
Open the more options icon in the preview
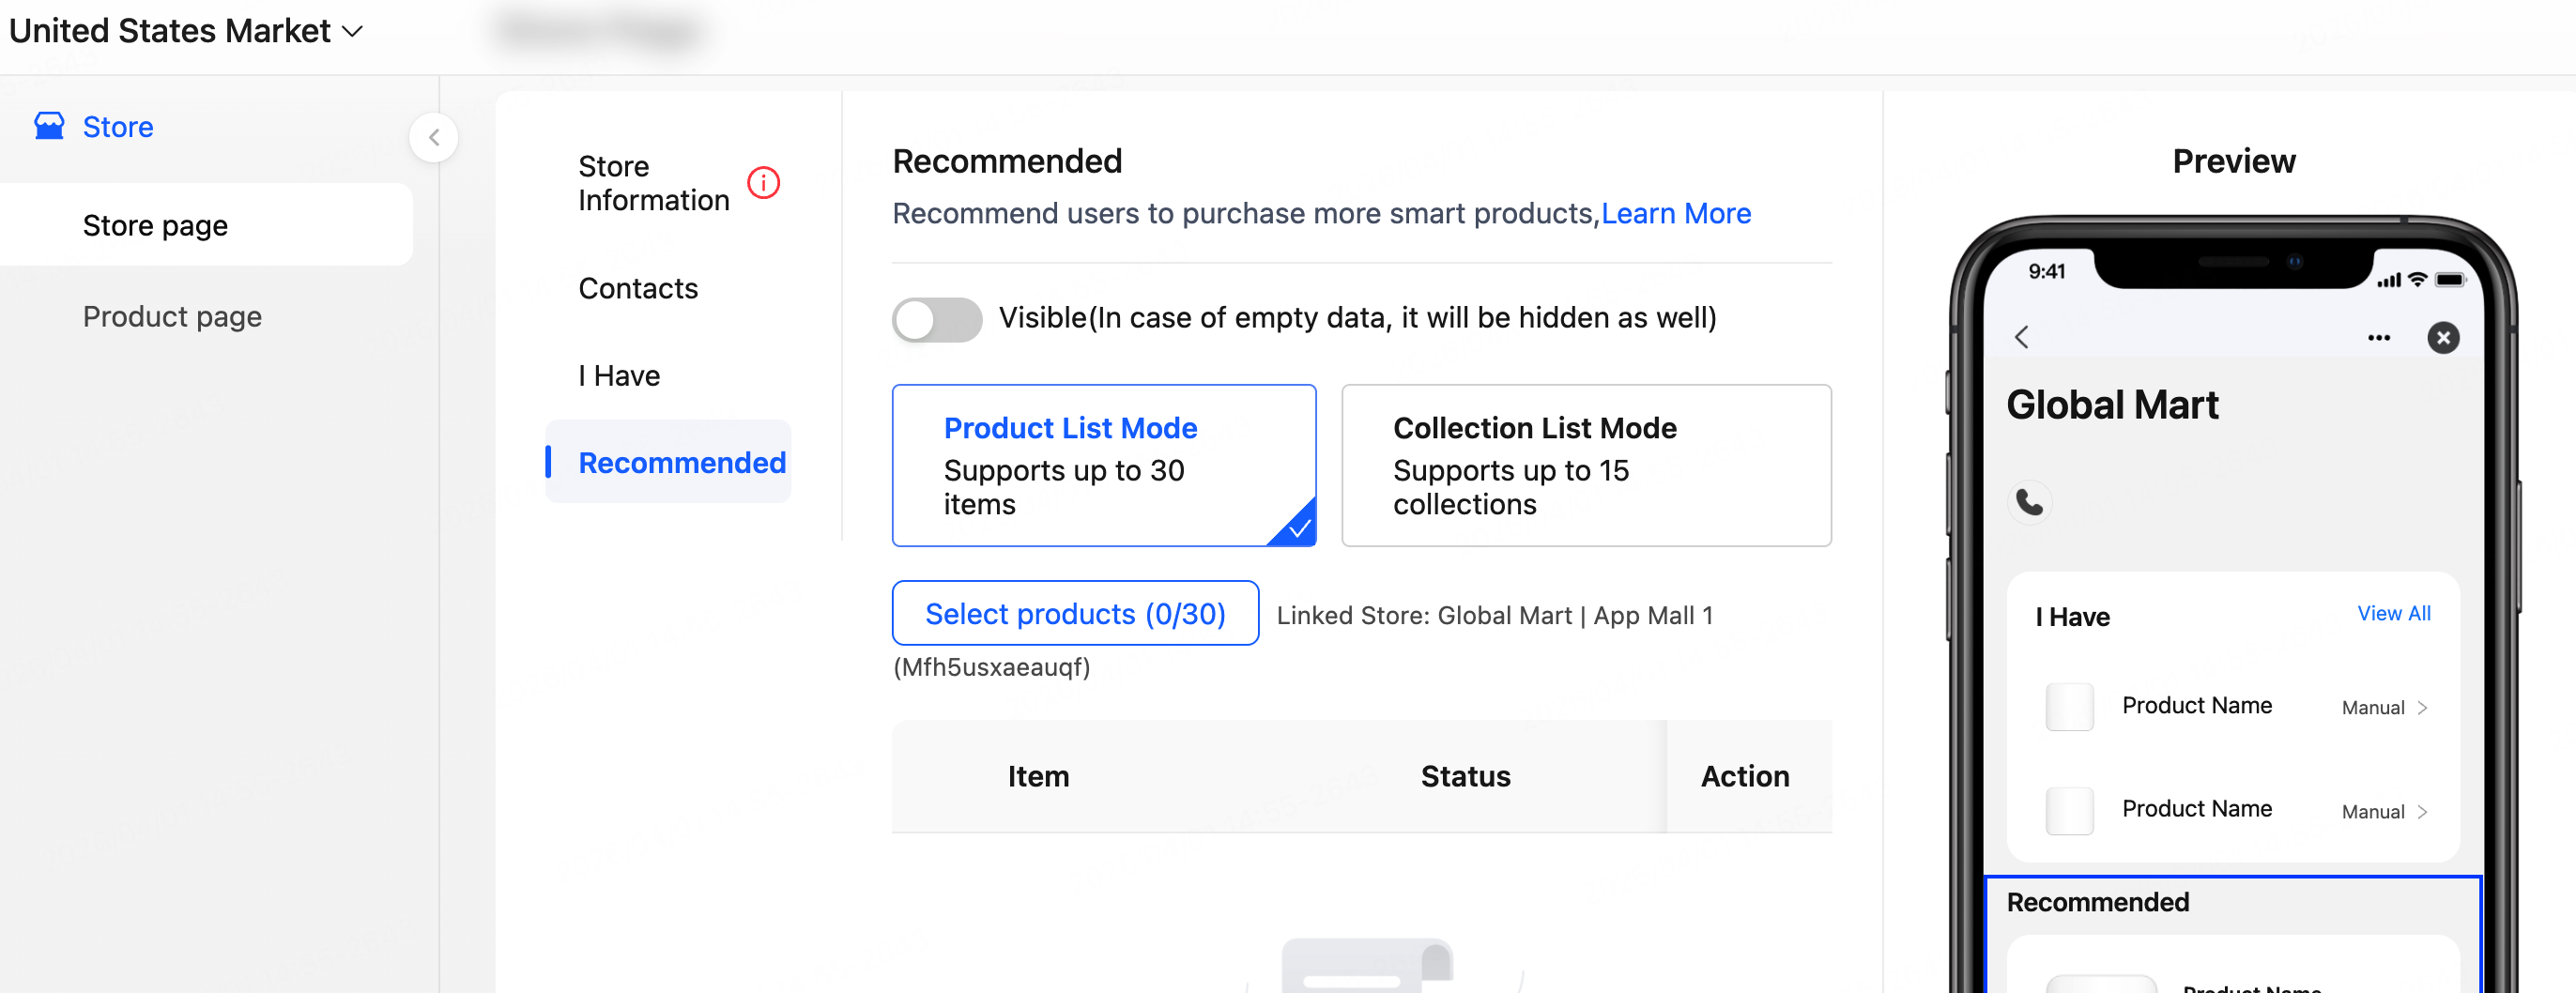tap(2380, 338)
